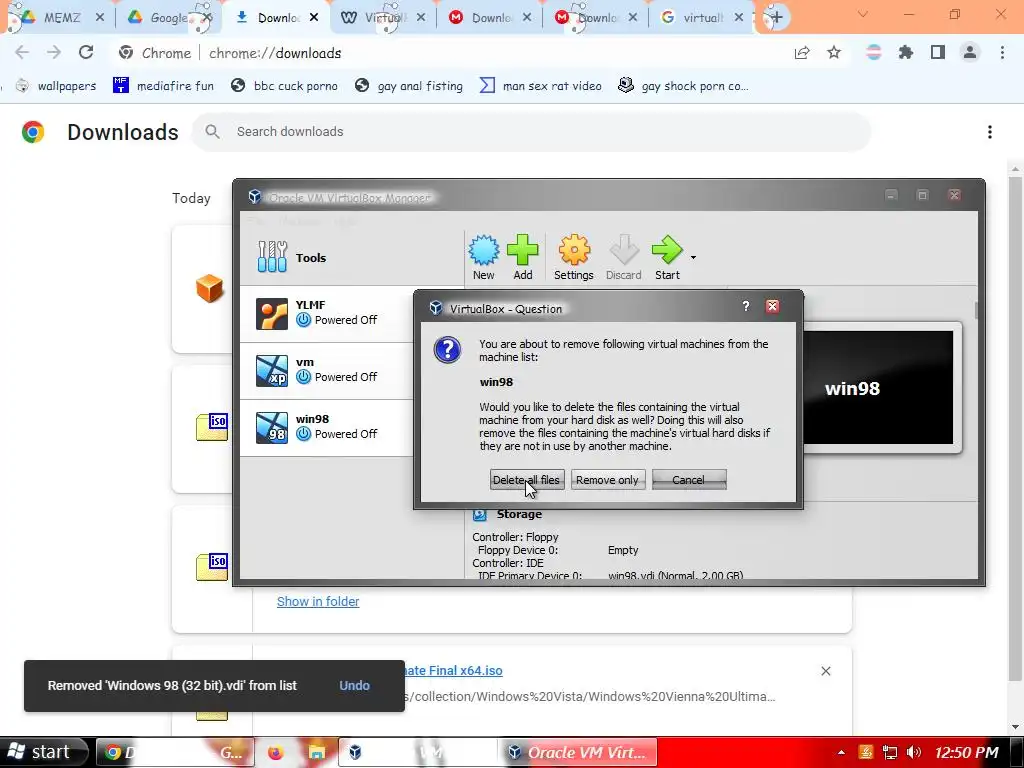Switch to the VirtualBox Wikipedia tab

pyautogui.click(x=382, y=18)
